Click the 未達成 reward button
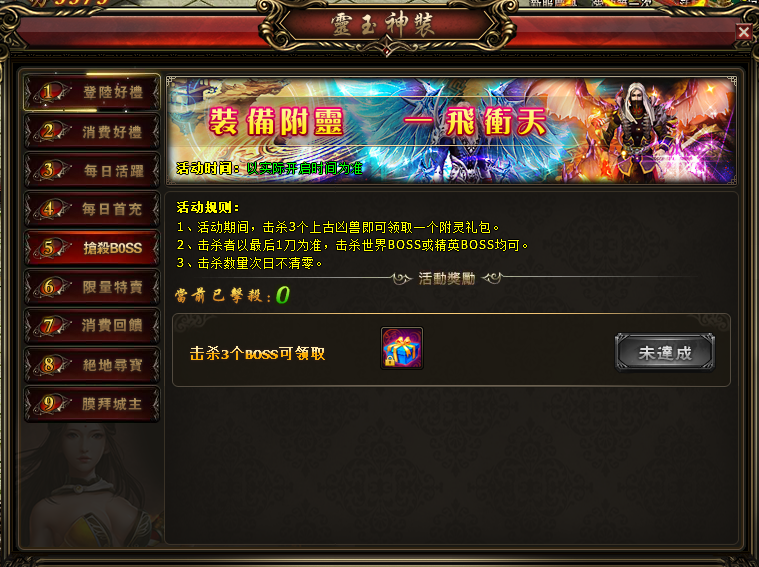The image size is (759, 567). point(665,352)
